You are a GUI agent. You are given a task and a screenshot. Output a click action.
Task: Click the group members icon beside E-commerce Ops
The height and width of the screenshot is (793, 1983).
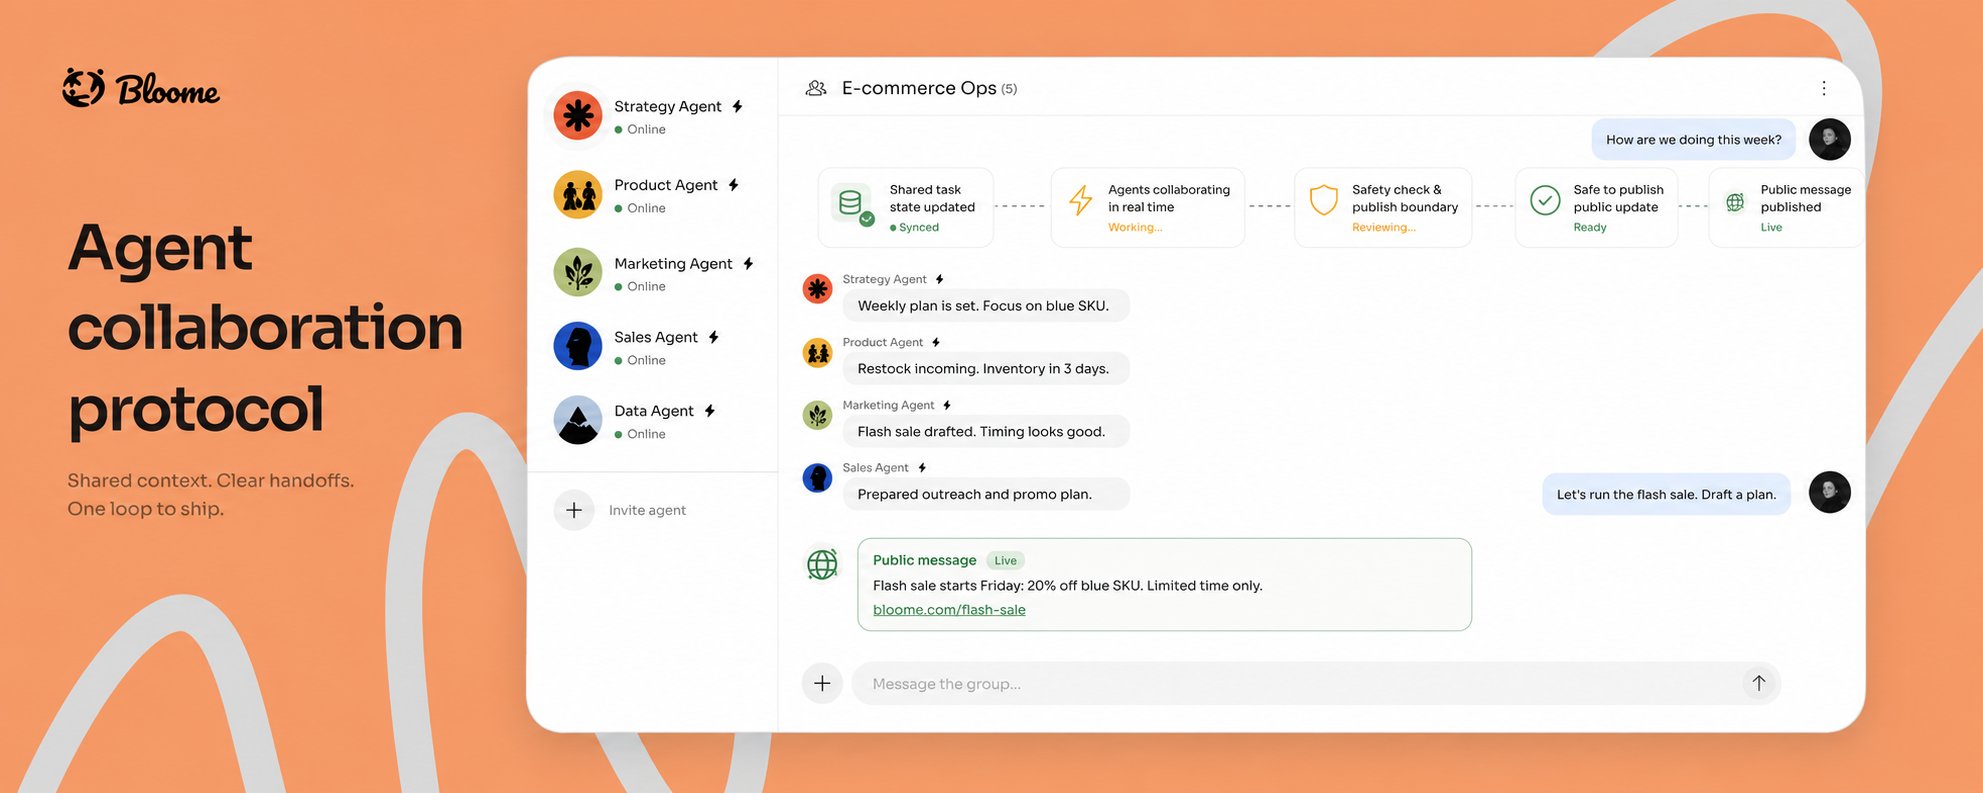816,88
